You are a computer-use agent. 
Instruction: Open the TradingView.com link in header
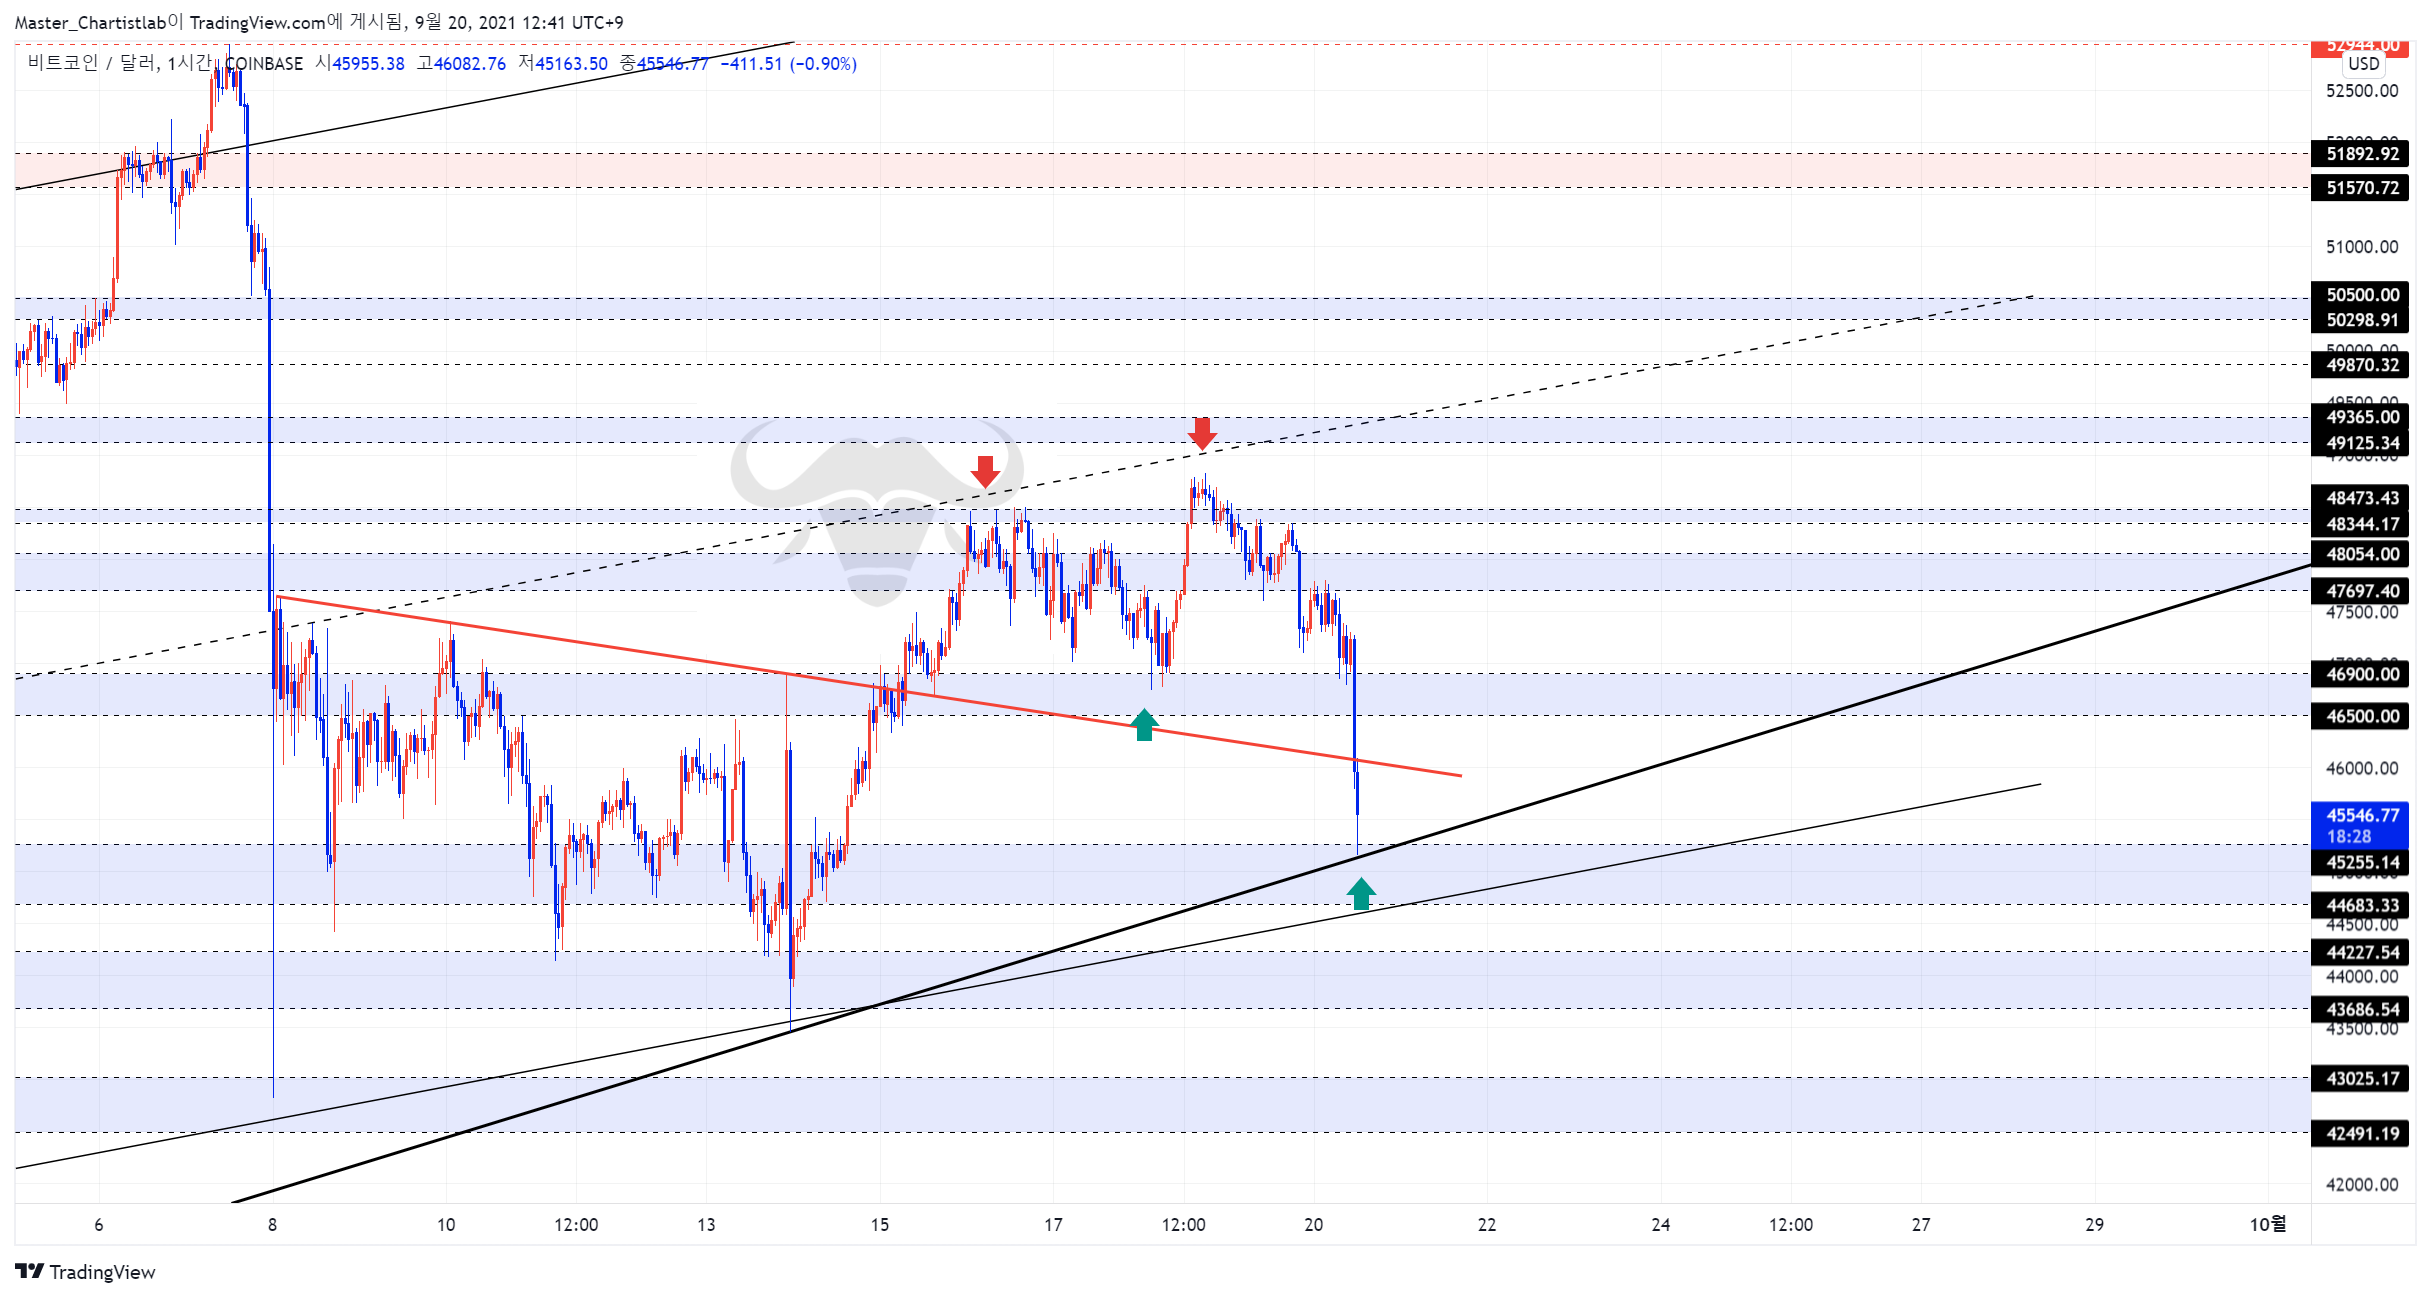(x=257, y=22)
